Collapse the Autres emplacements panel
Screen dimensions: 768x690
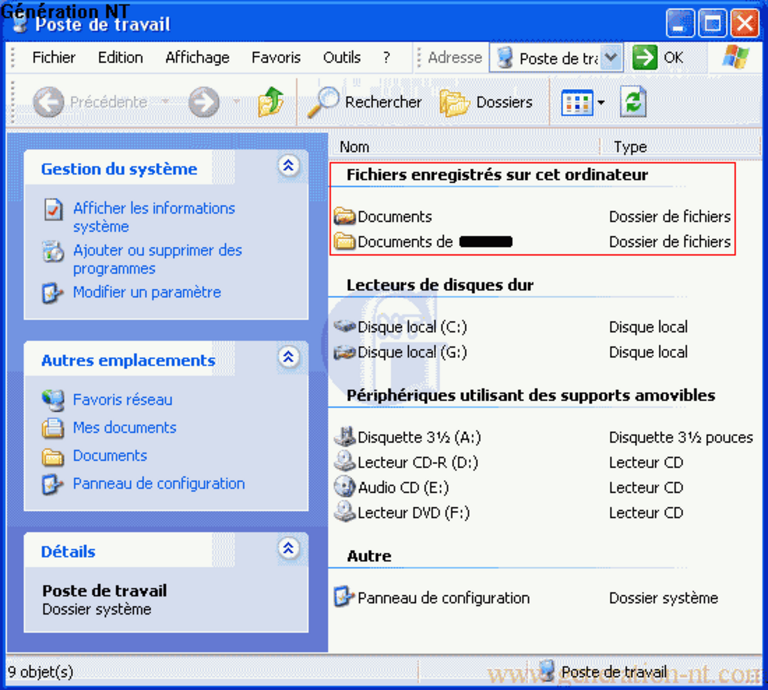click(x=288, y=357)
